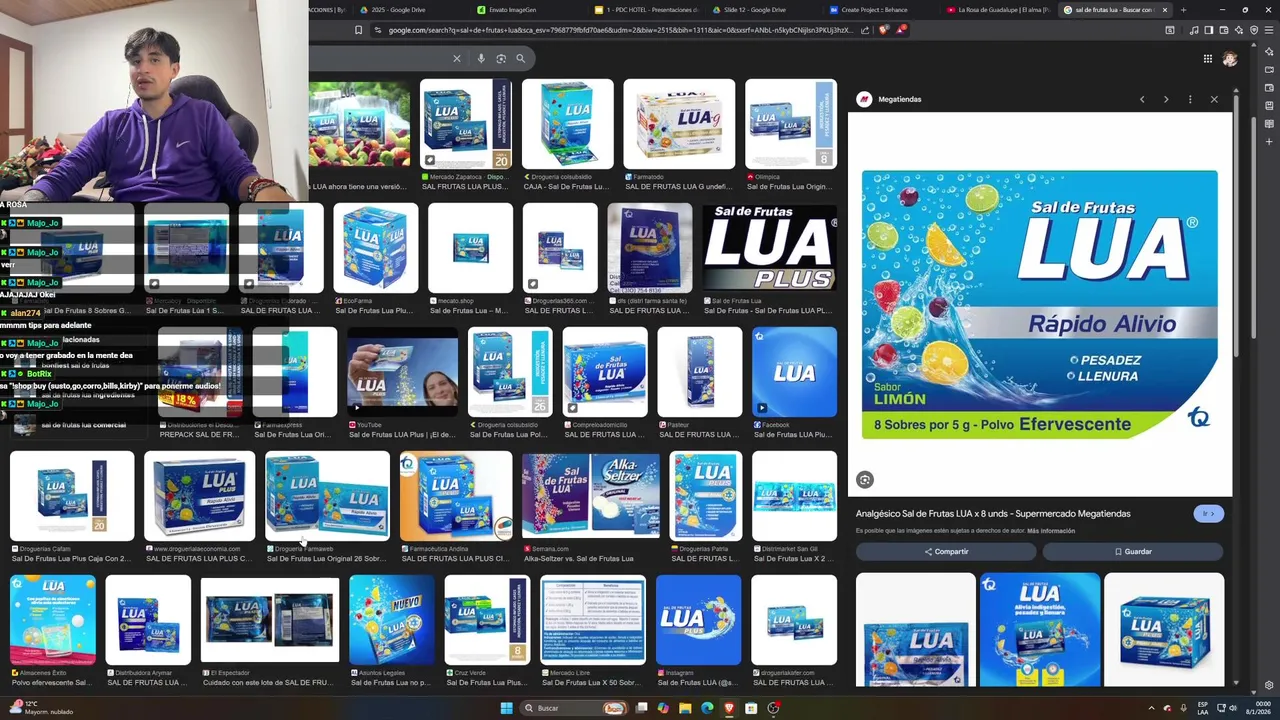Click the Ir visit button

(x=1208, y=513)
